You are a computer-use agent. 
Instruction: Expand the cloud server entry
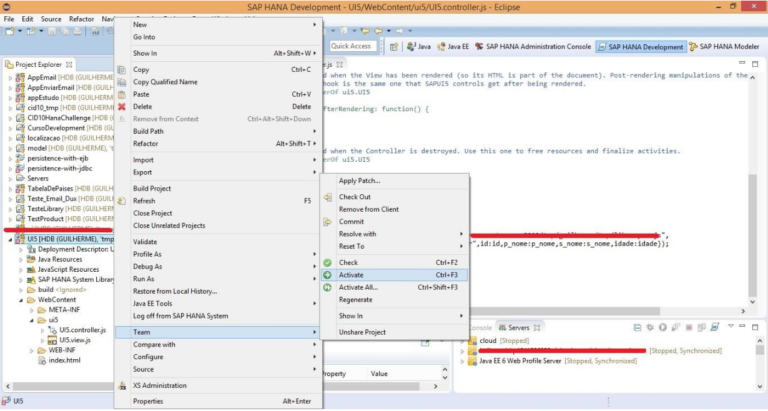[464, 340]
